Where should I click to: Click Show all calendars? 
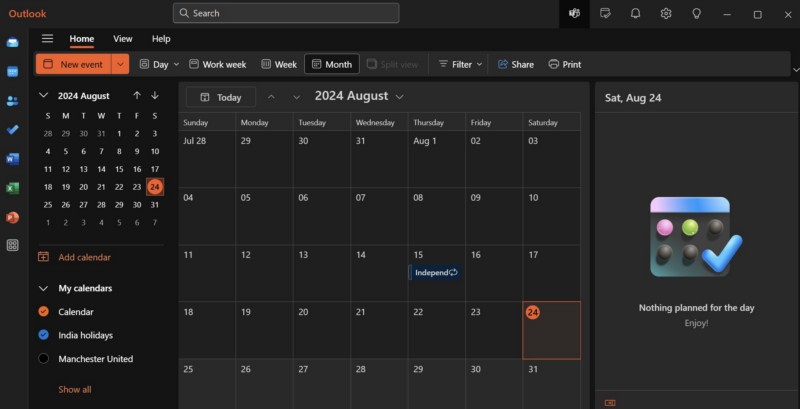point(74,390)
